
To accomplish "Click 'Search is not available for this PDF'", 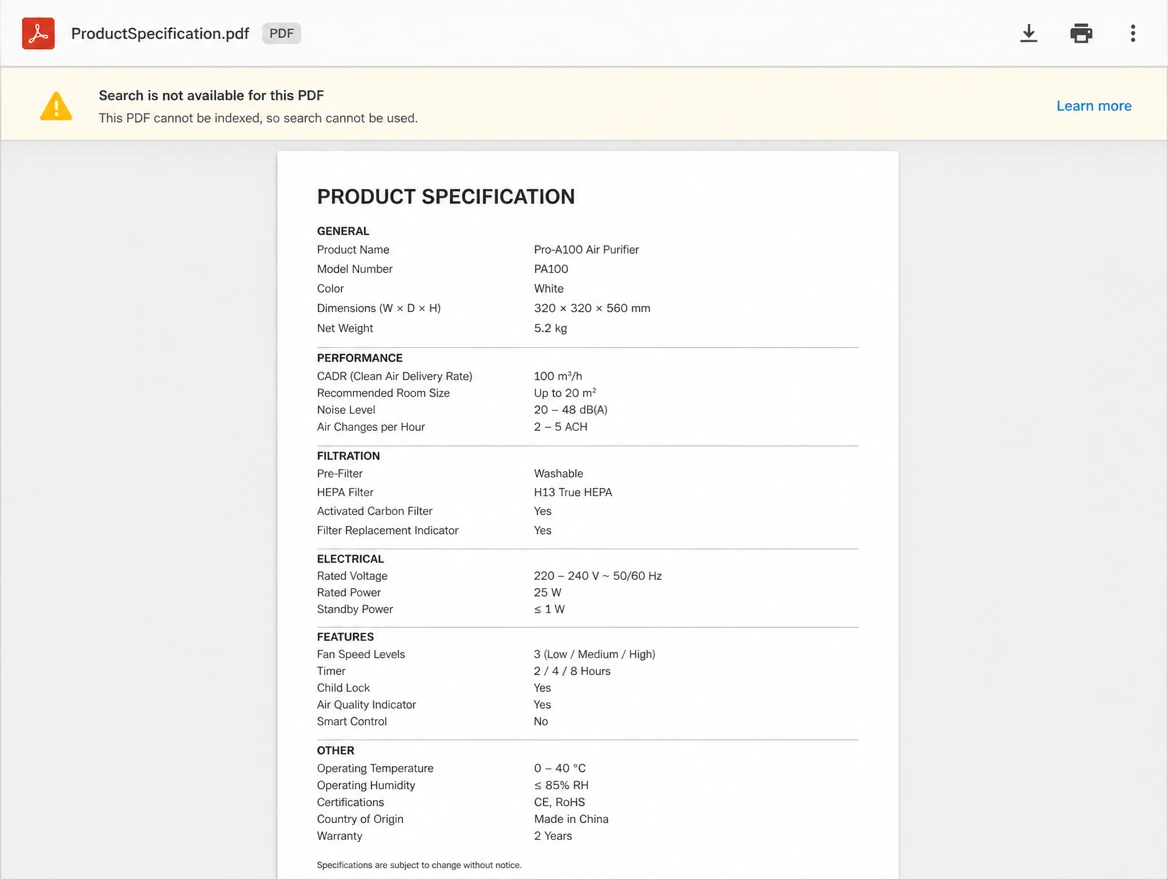I will pyautogui.click(x=211, y=95).
